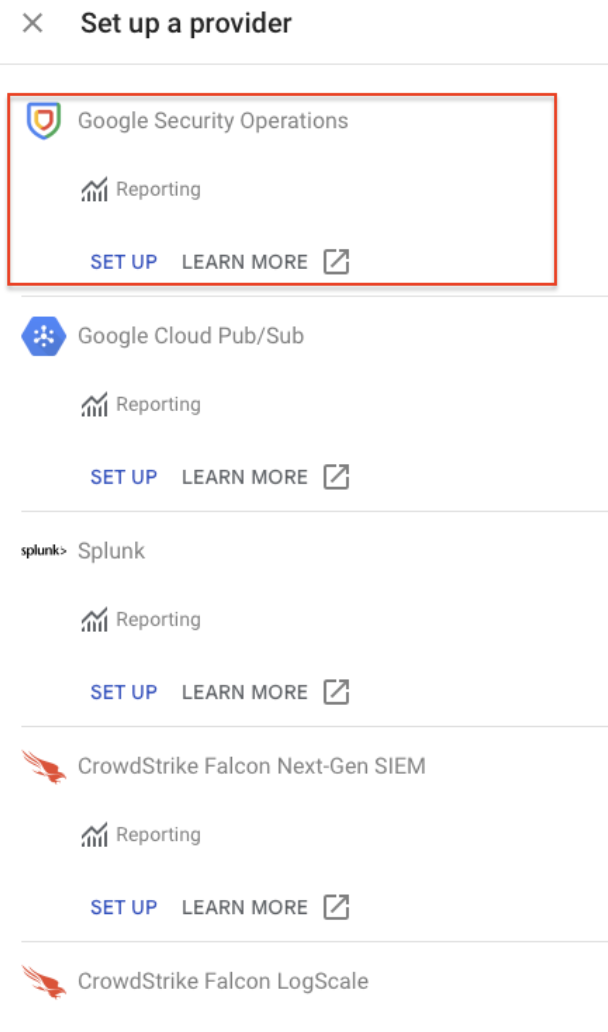Click the external link icon next to Splunk's LEARN MORE

pyautogui.click(x=336, y=691)
